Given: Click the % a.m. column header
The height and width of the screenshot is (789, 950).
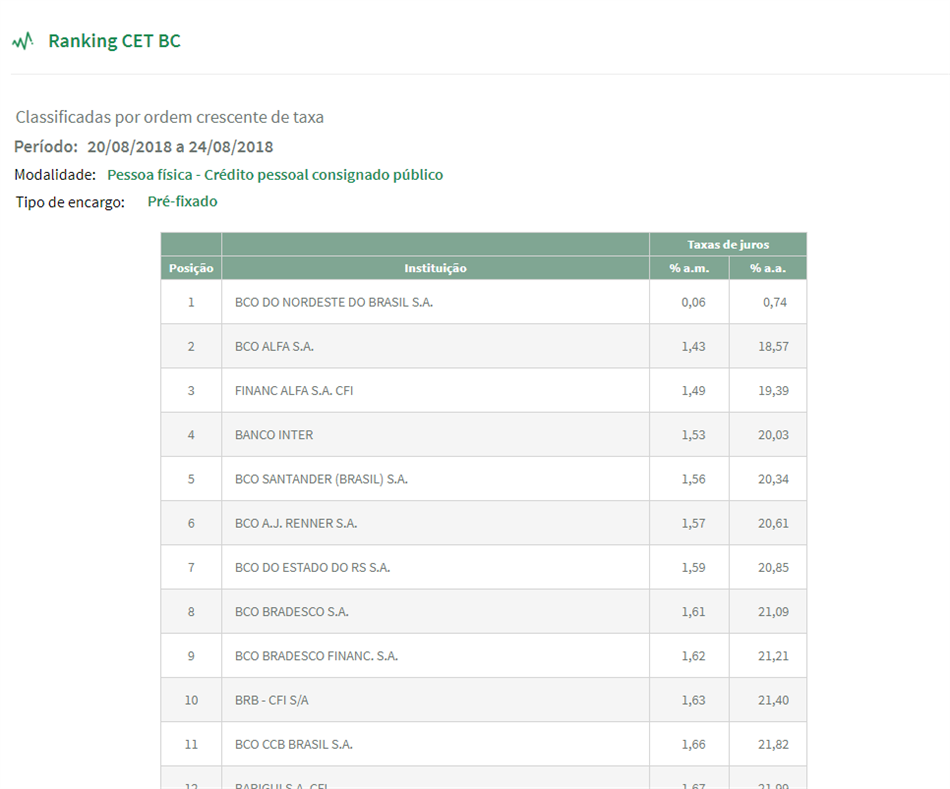Looking at the screenshot, I should 689,268.
